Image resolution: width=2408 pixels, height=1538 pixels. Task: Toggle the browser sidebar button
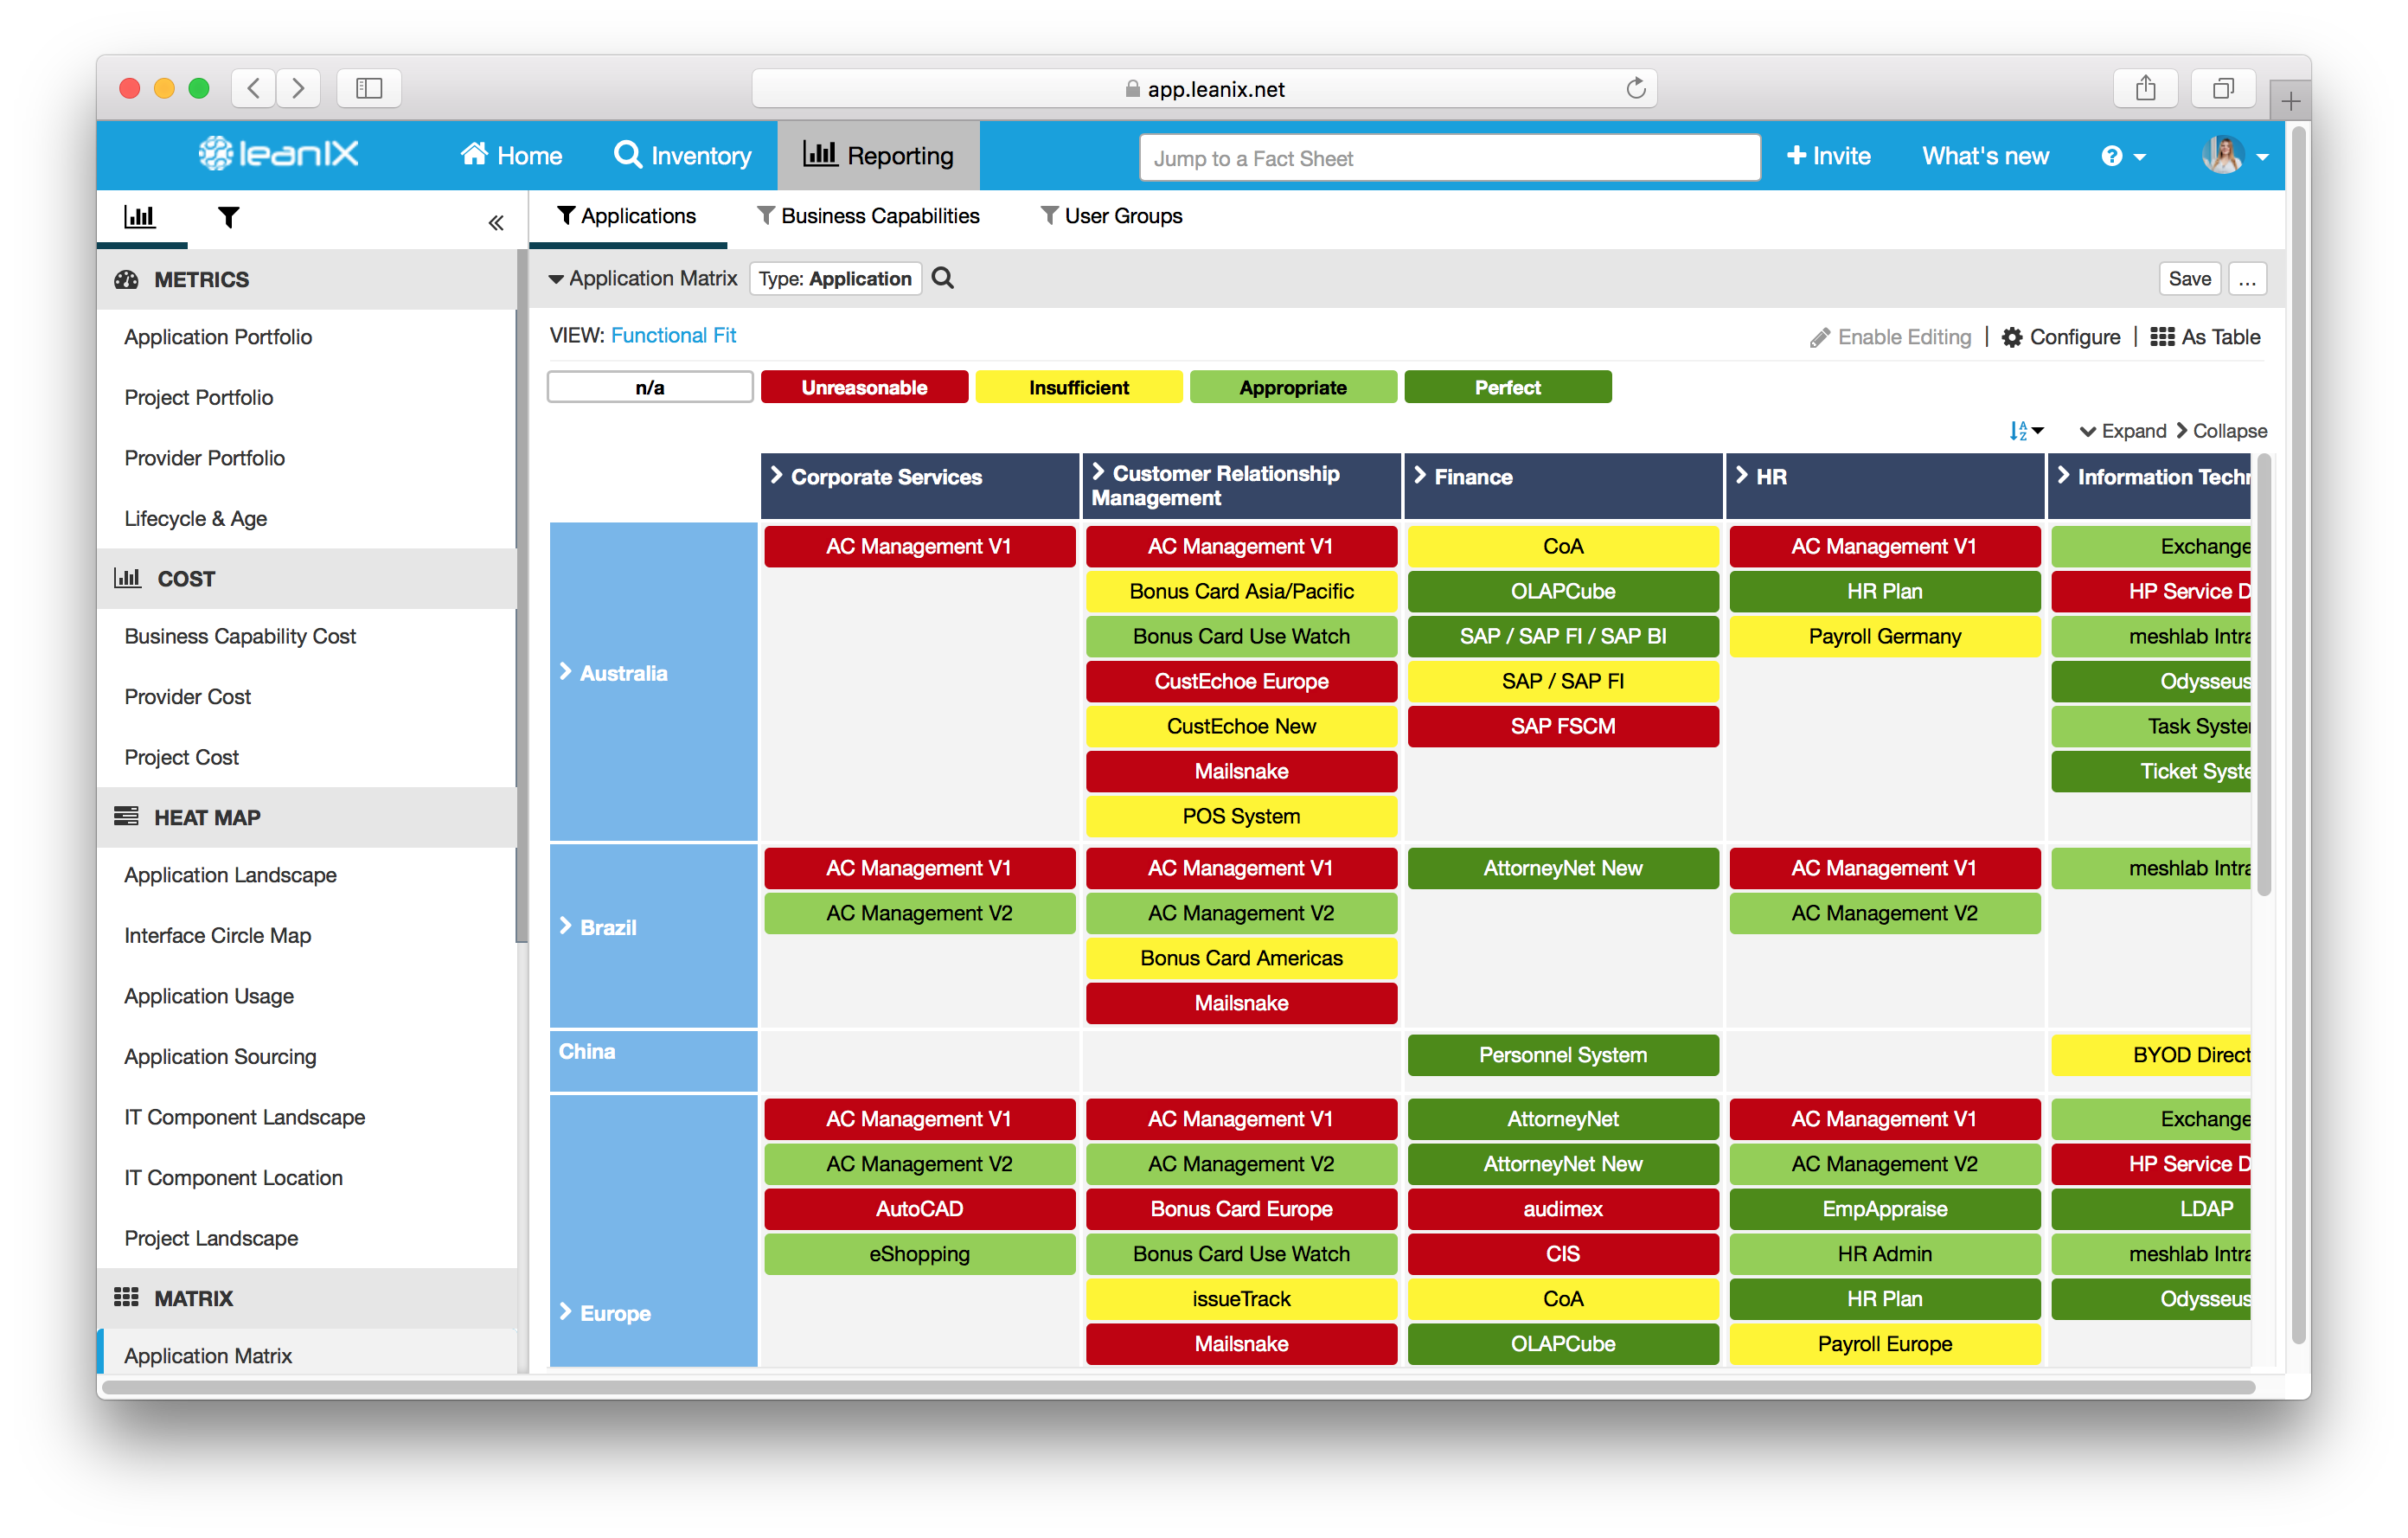(369, 88)
